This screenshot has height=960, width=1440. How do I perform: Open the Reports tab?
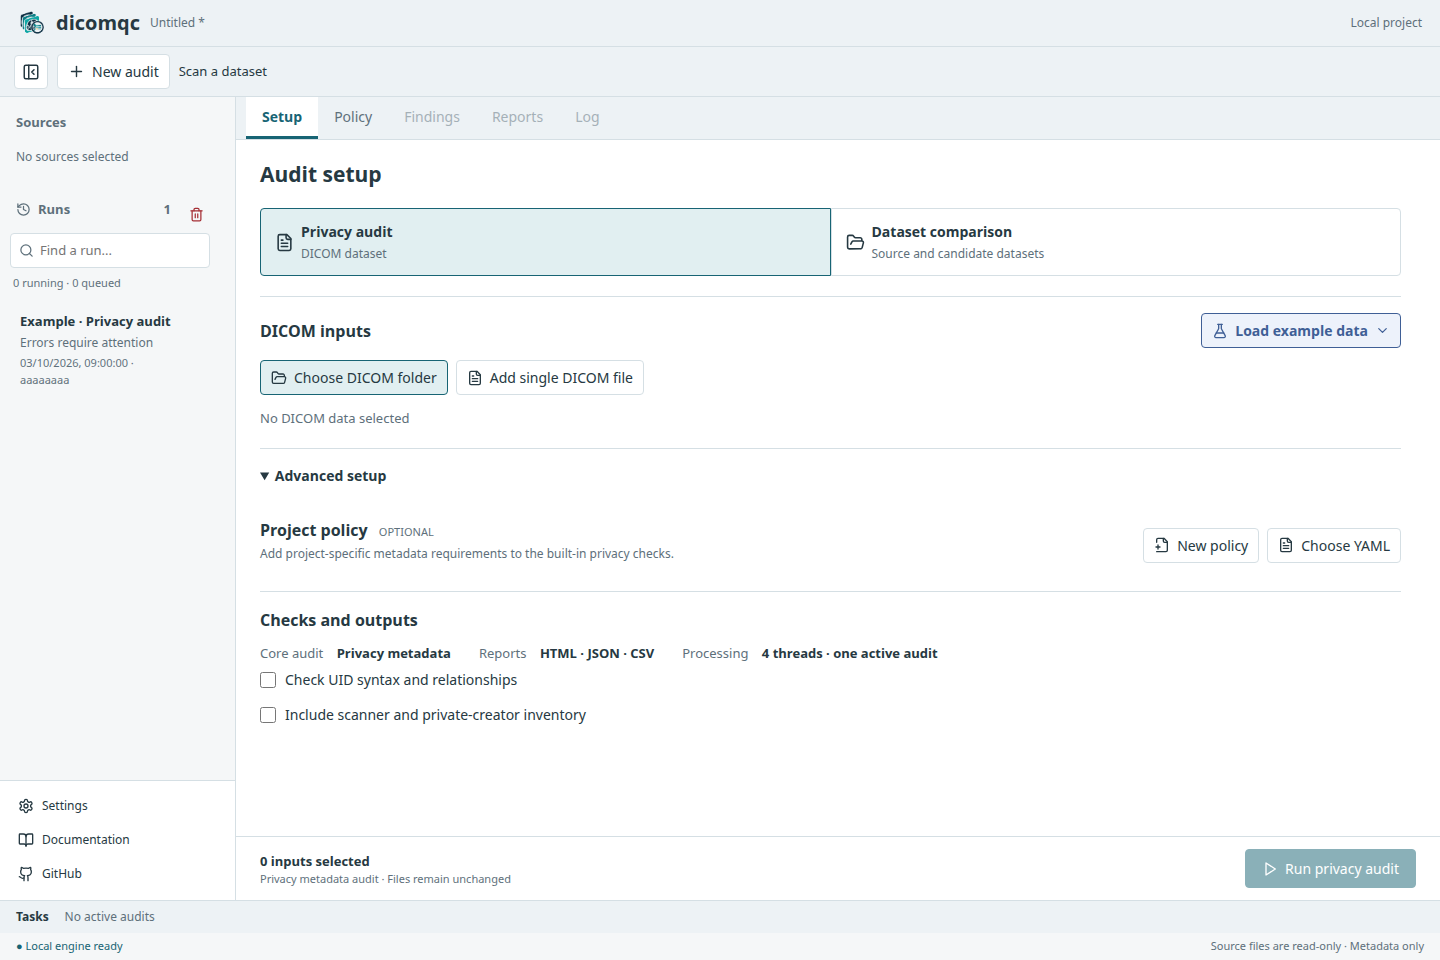coord(517,118)
